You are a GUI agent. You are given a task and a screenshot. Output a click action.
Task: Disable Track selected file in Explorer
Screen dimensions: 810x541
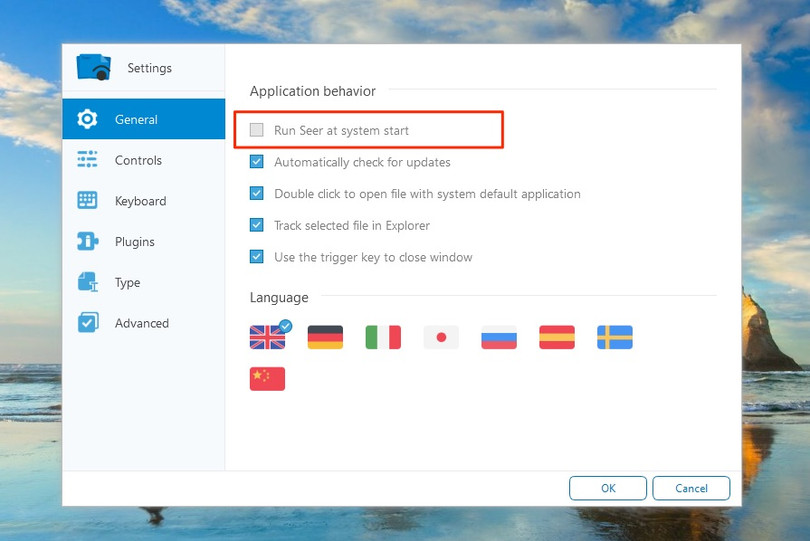pos(257,225)
